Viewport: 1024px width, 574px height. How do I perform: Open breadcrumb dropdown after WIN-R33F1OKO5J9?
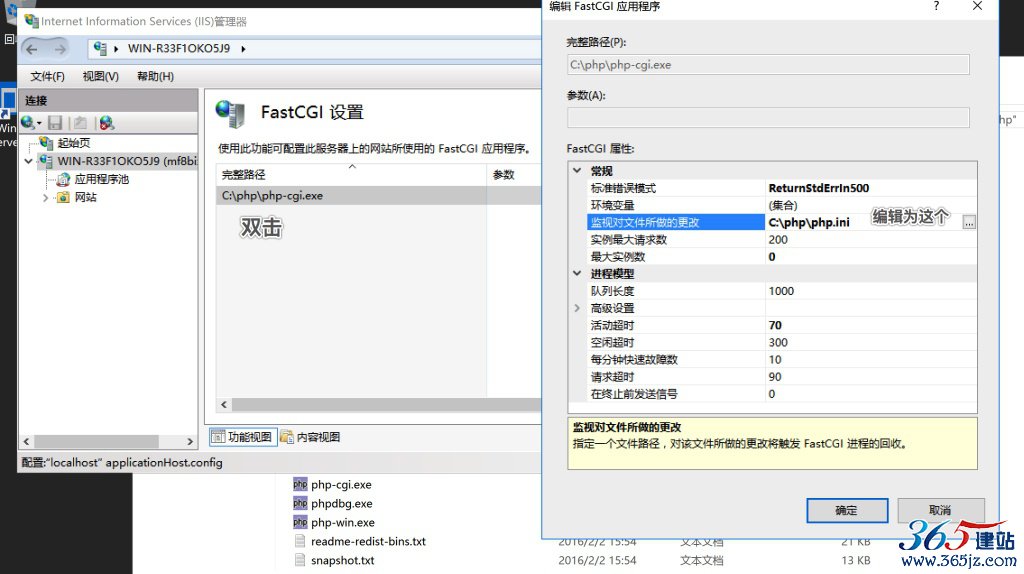243,49
